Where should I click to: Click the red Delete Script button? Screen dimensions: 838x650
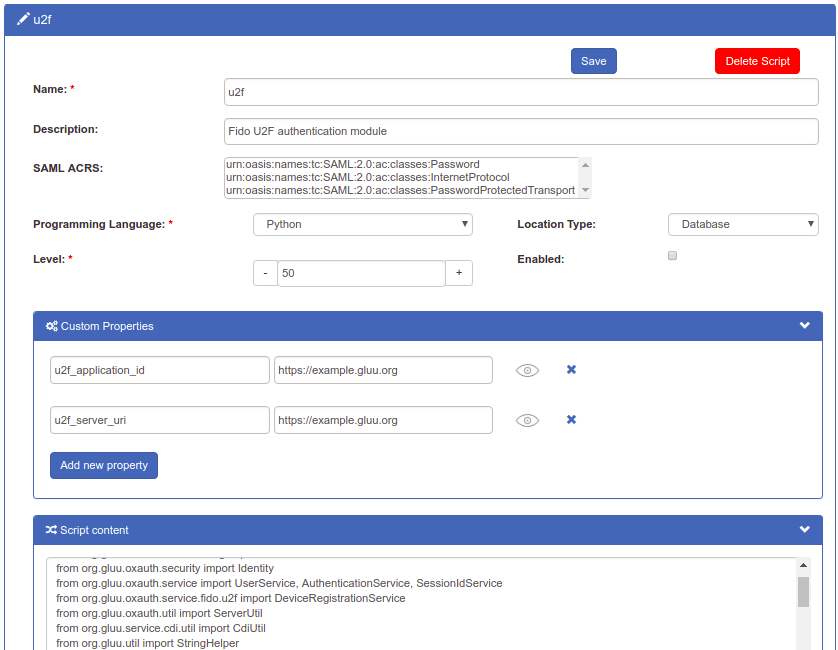pyautogui.click(x=757, y=61)
